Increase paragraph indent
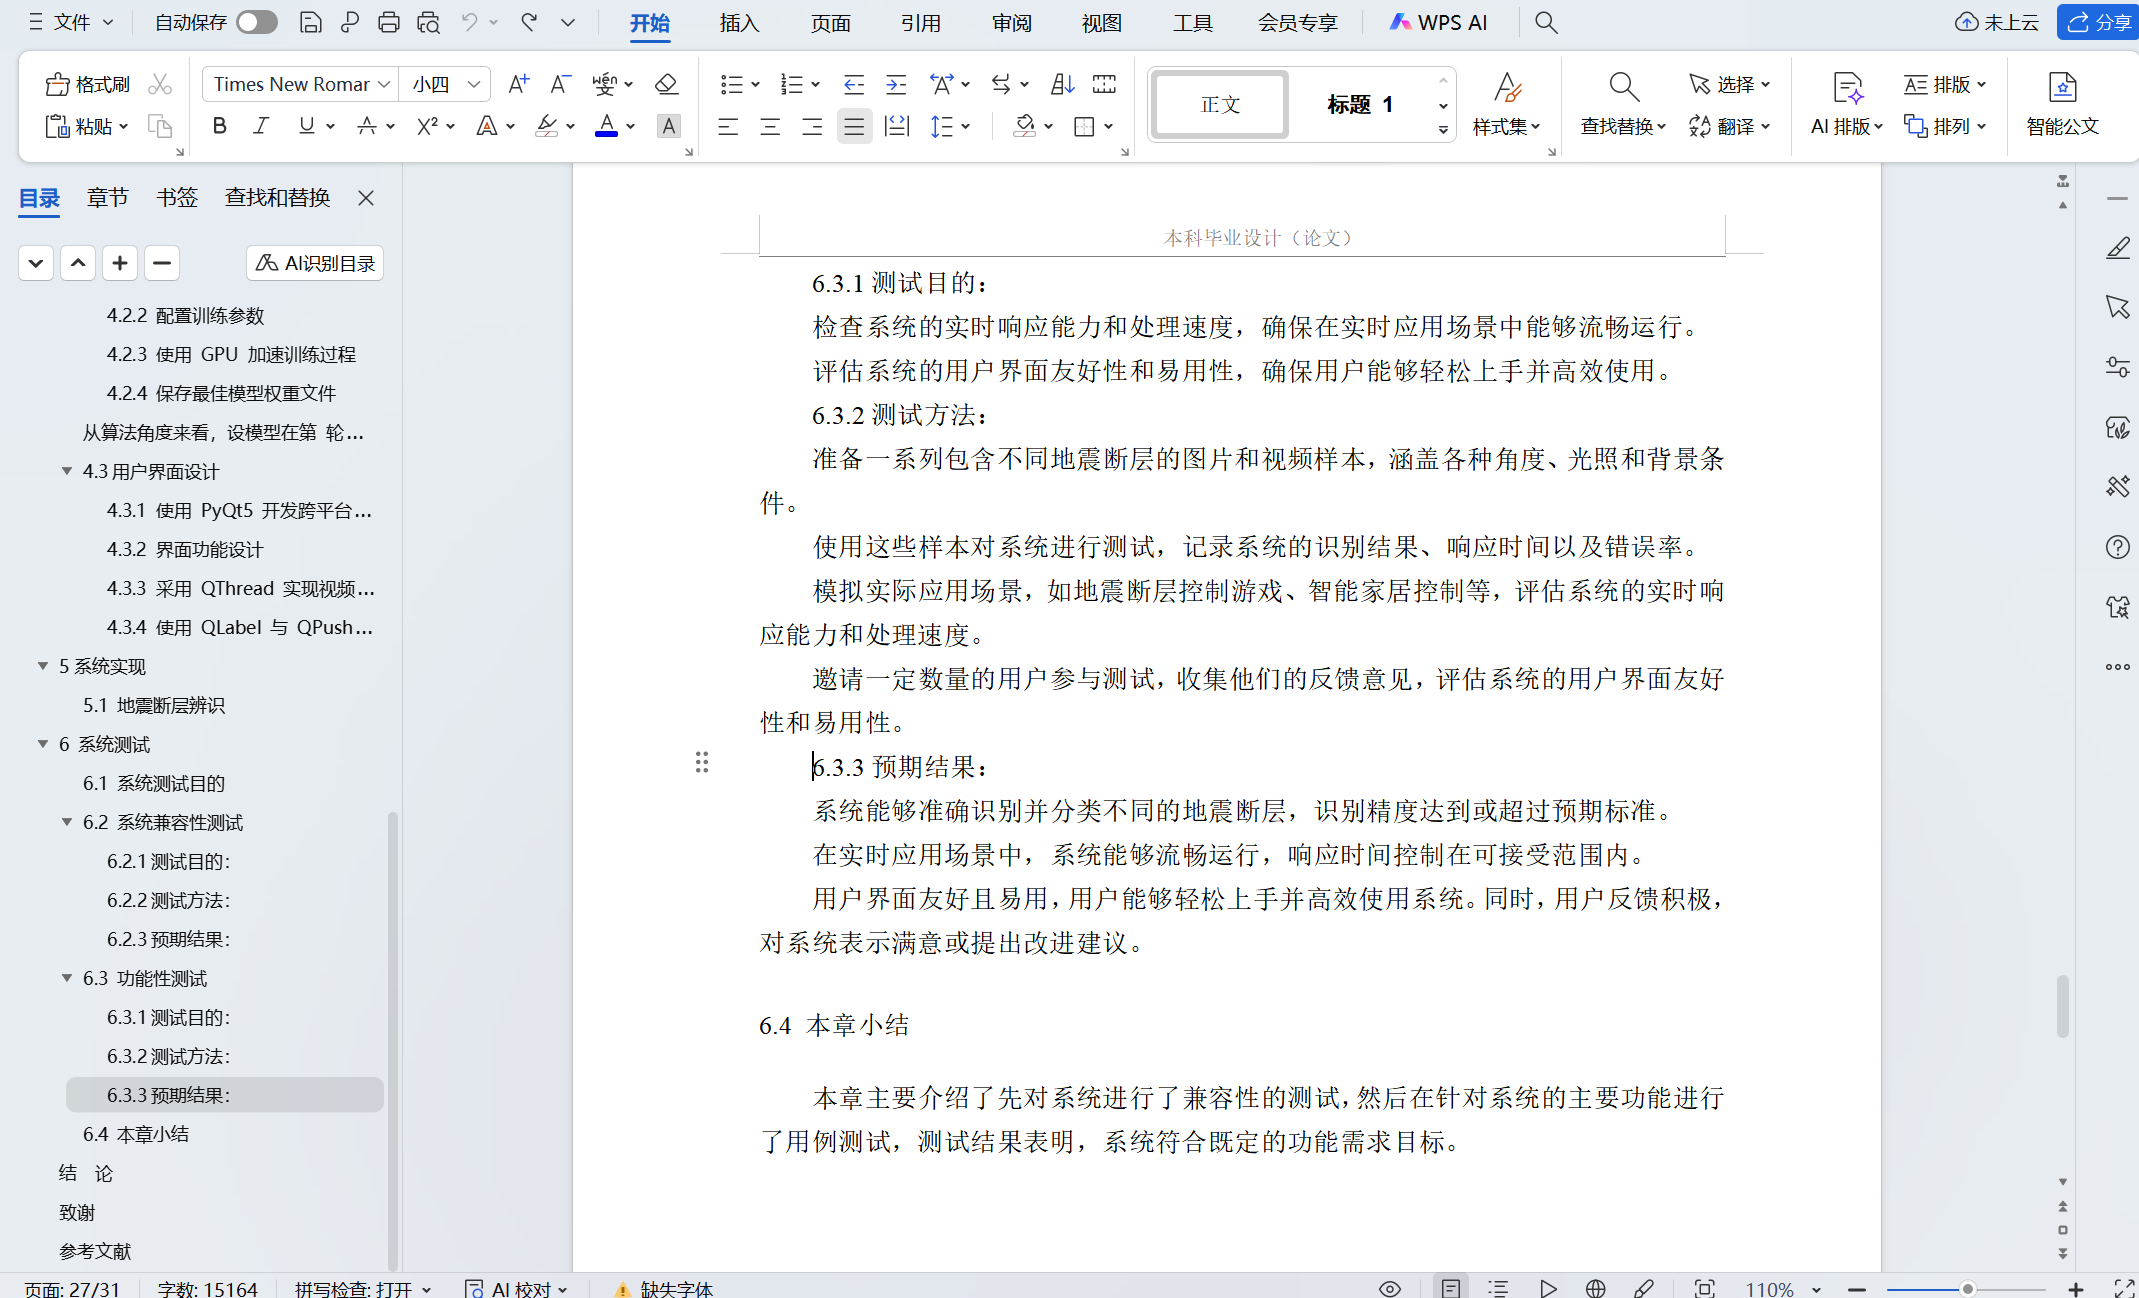This screenshot has width=2139, height=1298. [x=896, y=84]
